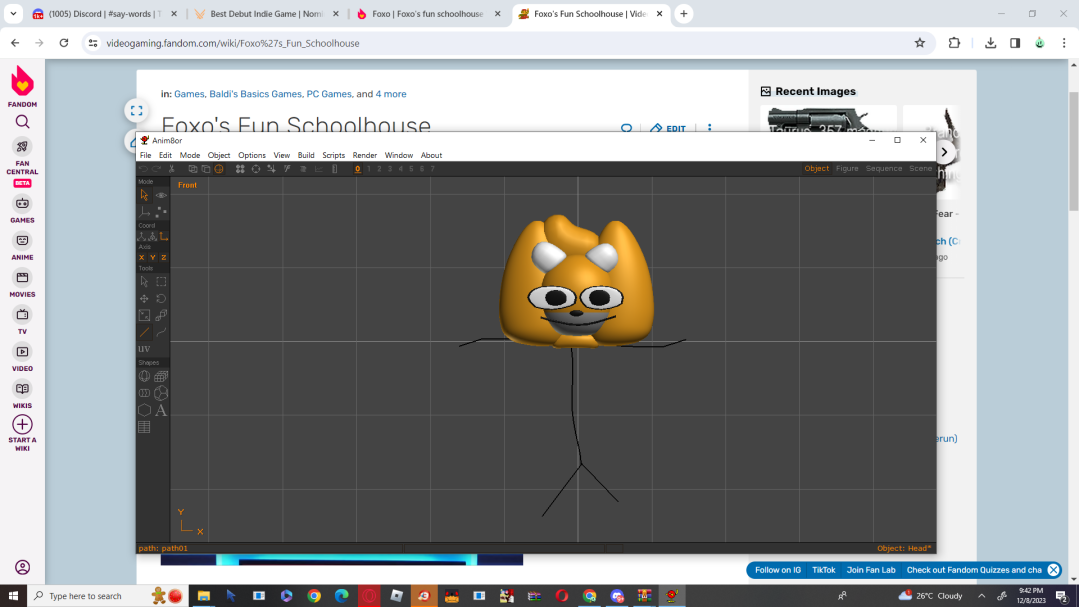Image resolution: width=1079 pixels, height=607 pixels.
Task: Click the Redo toolbar icon
Action: pos(156,169)
